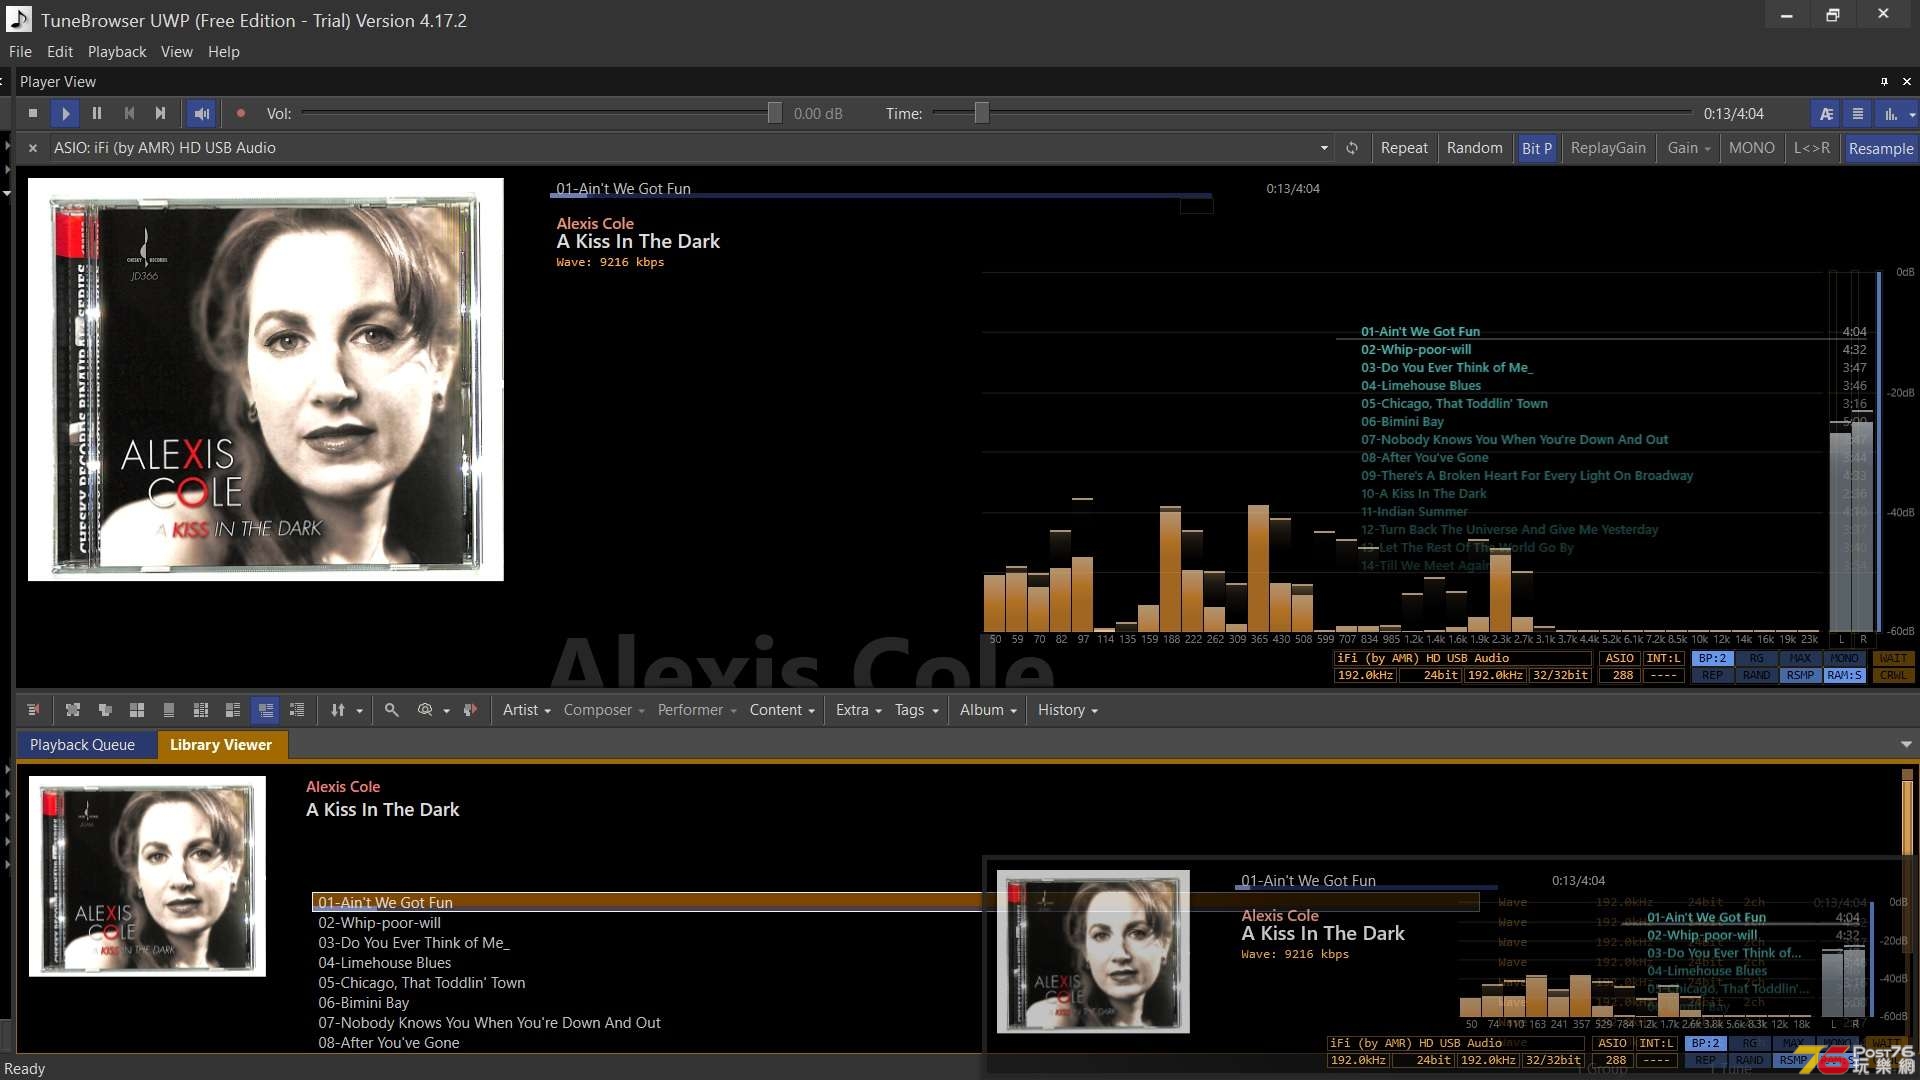Open the Edit menu

60,52
